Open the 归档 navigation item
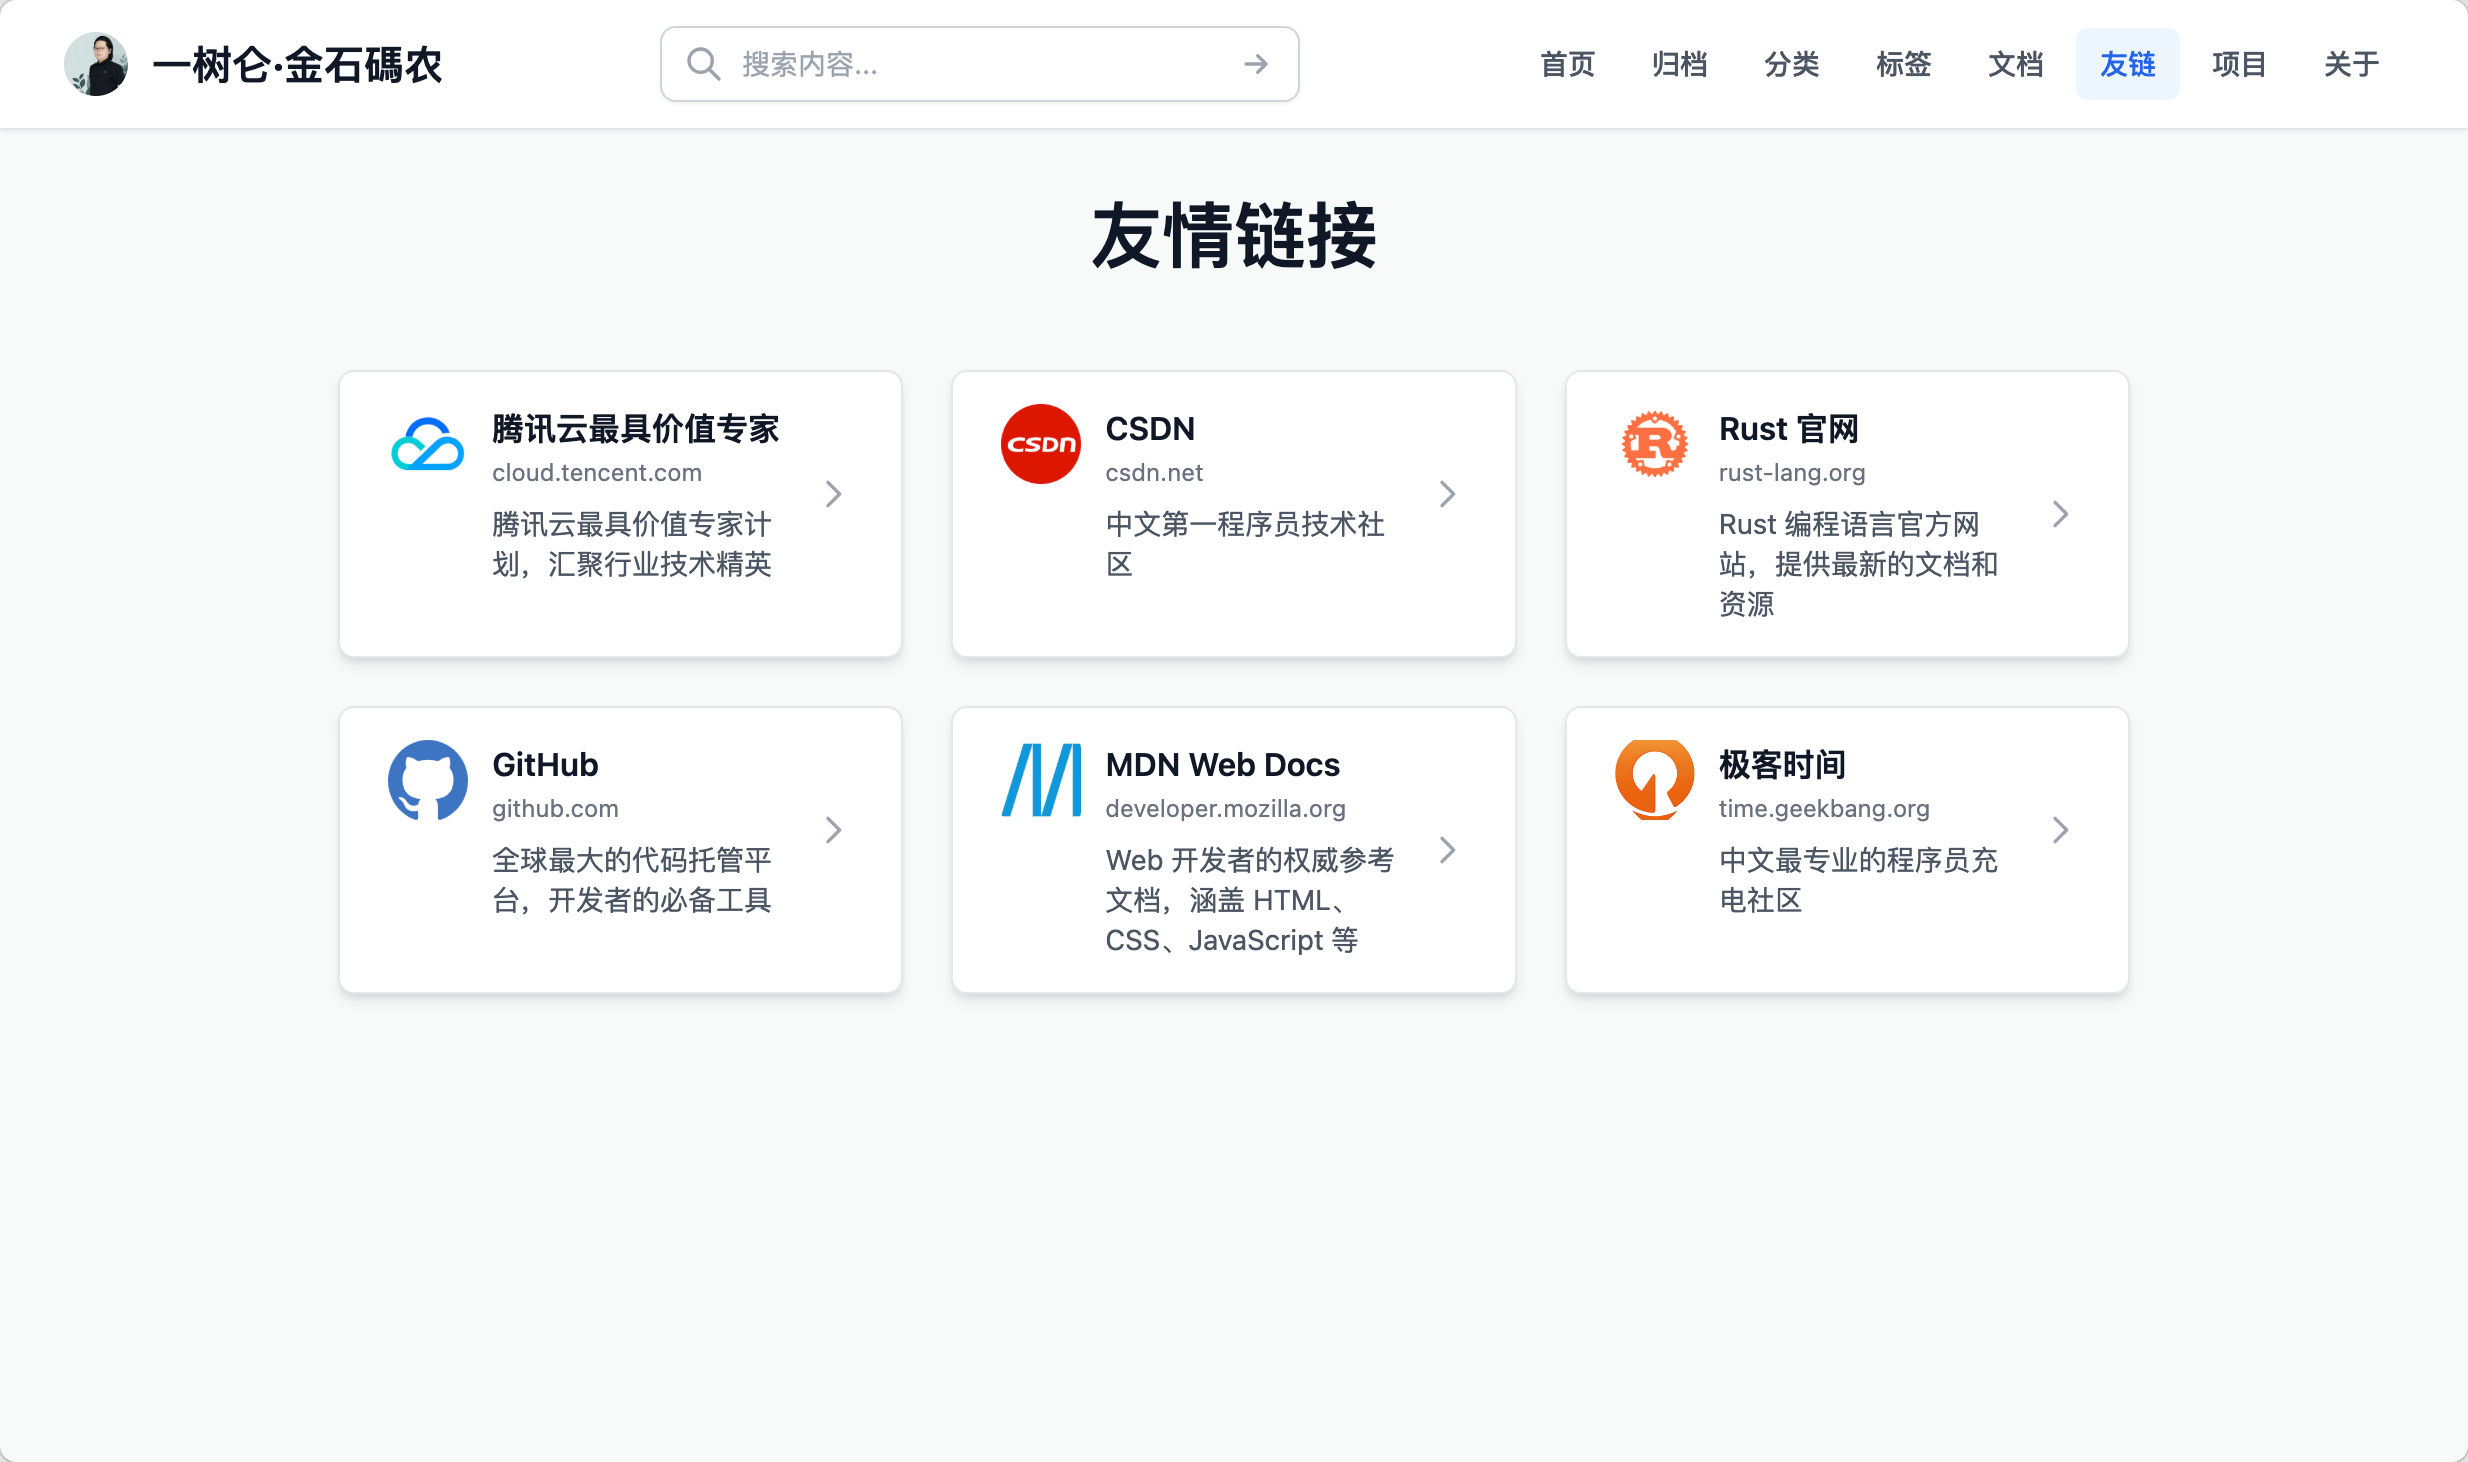The image size is (2468, 1462). pyautogui.click(x=1679, y=64)
